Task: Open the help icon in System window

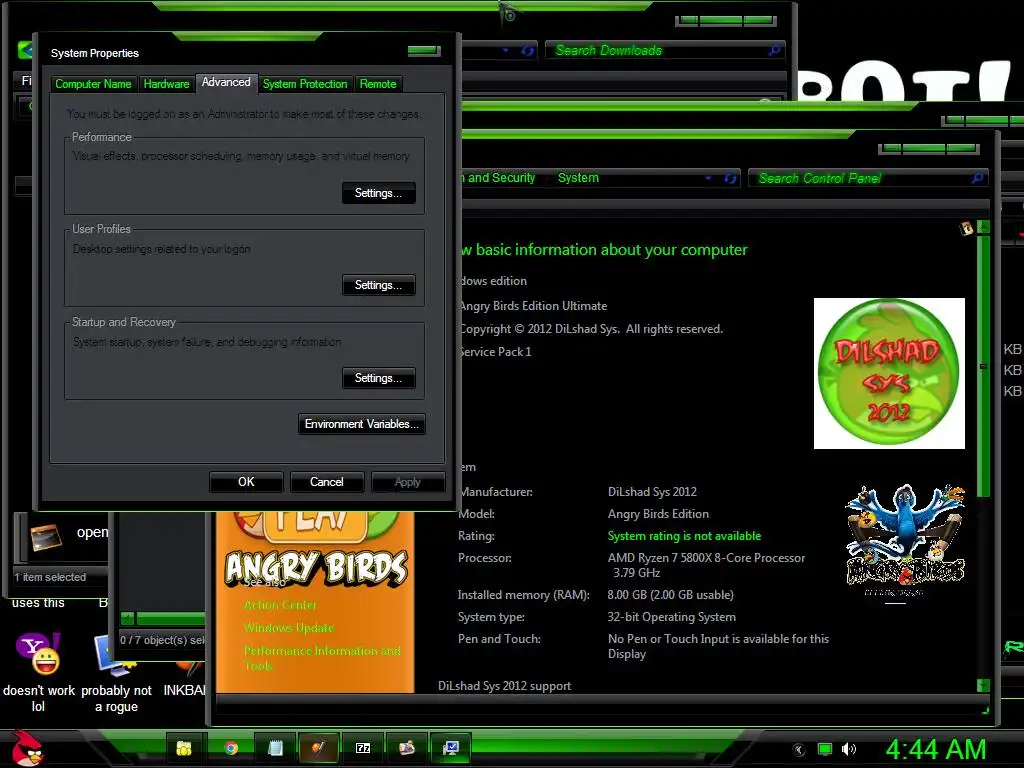Action: 967,228
